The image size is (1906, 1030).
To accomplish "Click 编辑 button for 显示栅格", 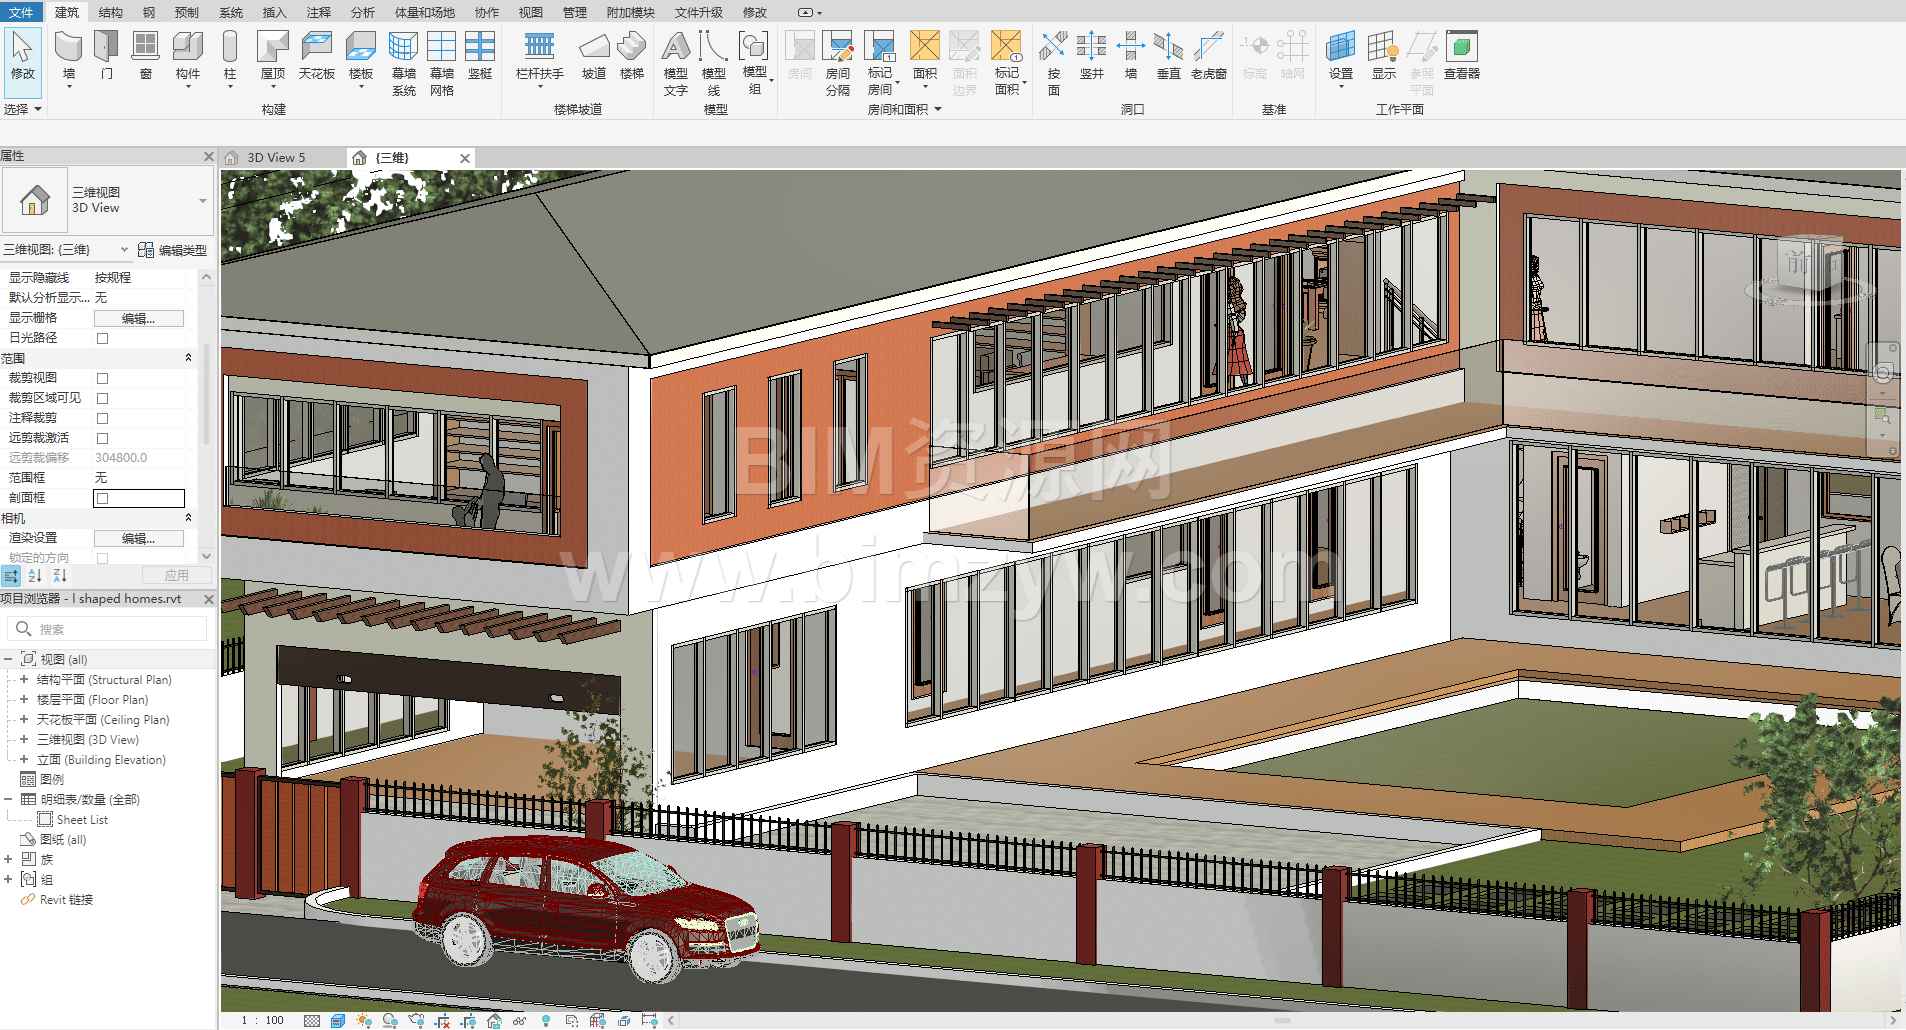I will [x=138, y=318].
